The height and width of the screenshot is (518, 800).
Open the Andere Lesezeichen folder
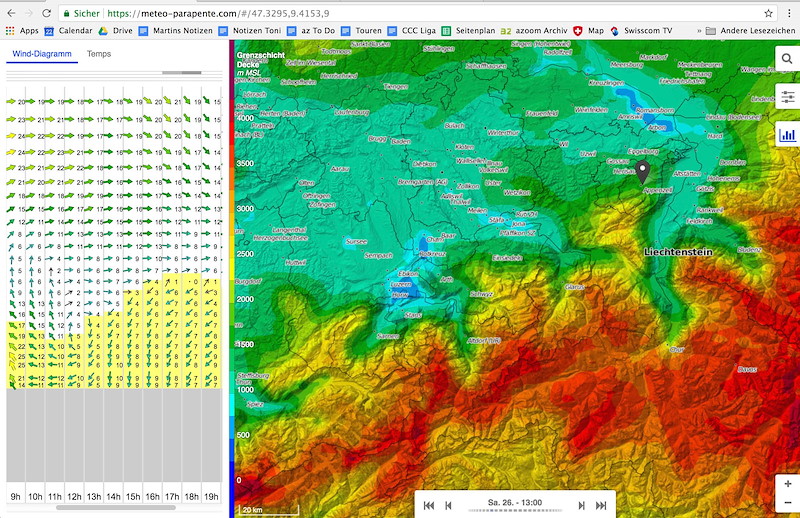pyautogui.click(x=750, y=31)
